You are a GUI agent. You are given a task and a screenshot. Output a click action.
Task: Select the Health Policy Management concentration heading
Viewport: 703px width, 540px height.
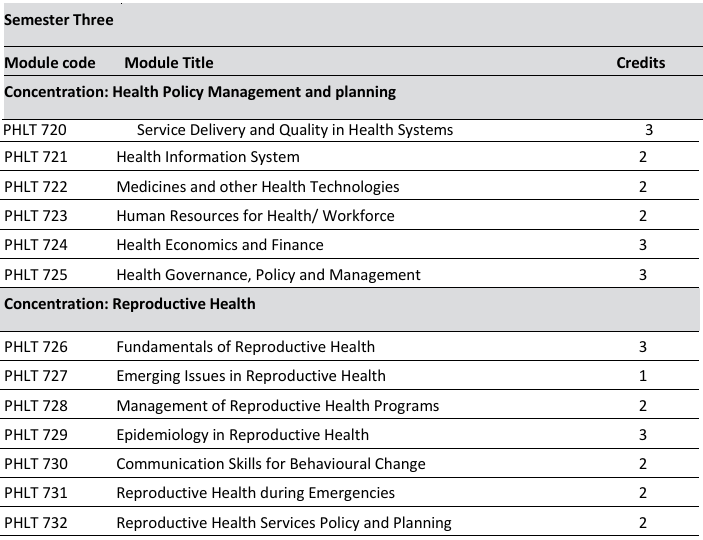[x=200, y=92]
